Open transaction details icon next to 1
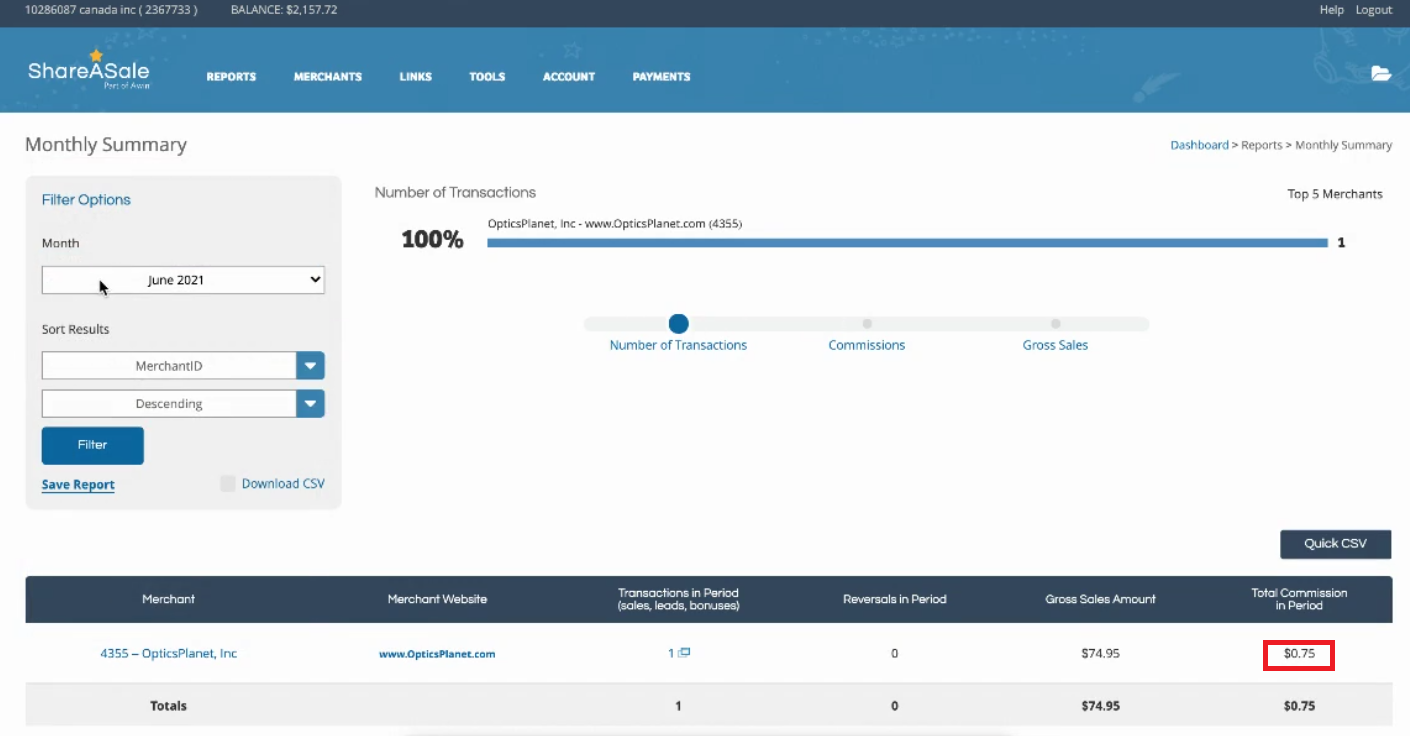 coord(685,653)
